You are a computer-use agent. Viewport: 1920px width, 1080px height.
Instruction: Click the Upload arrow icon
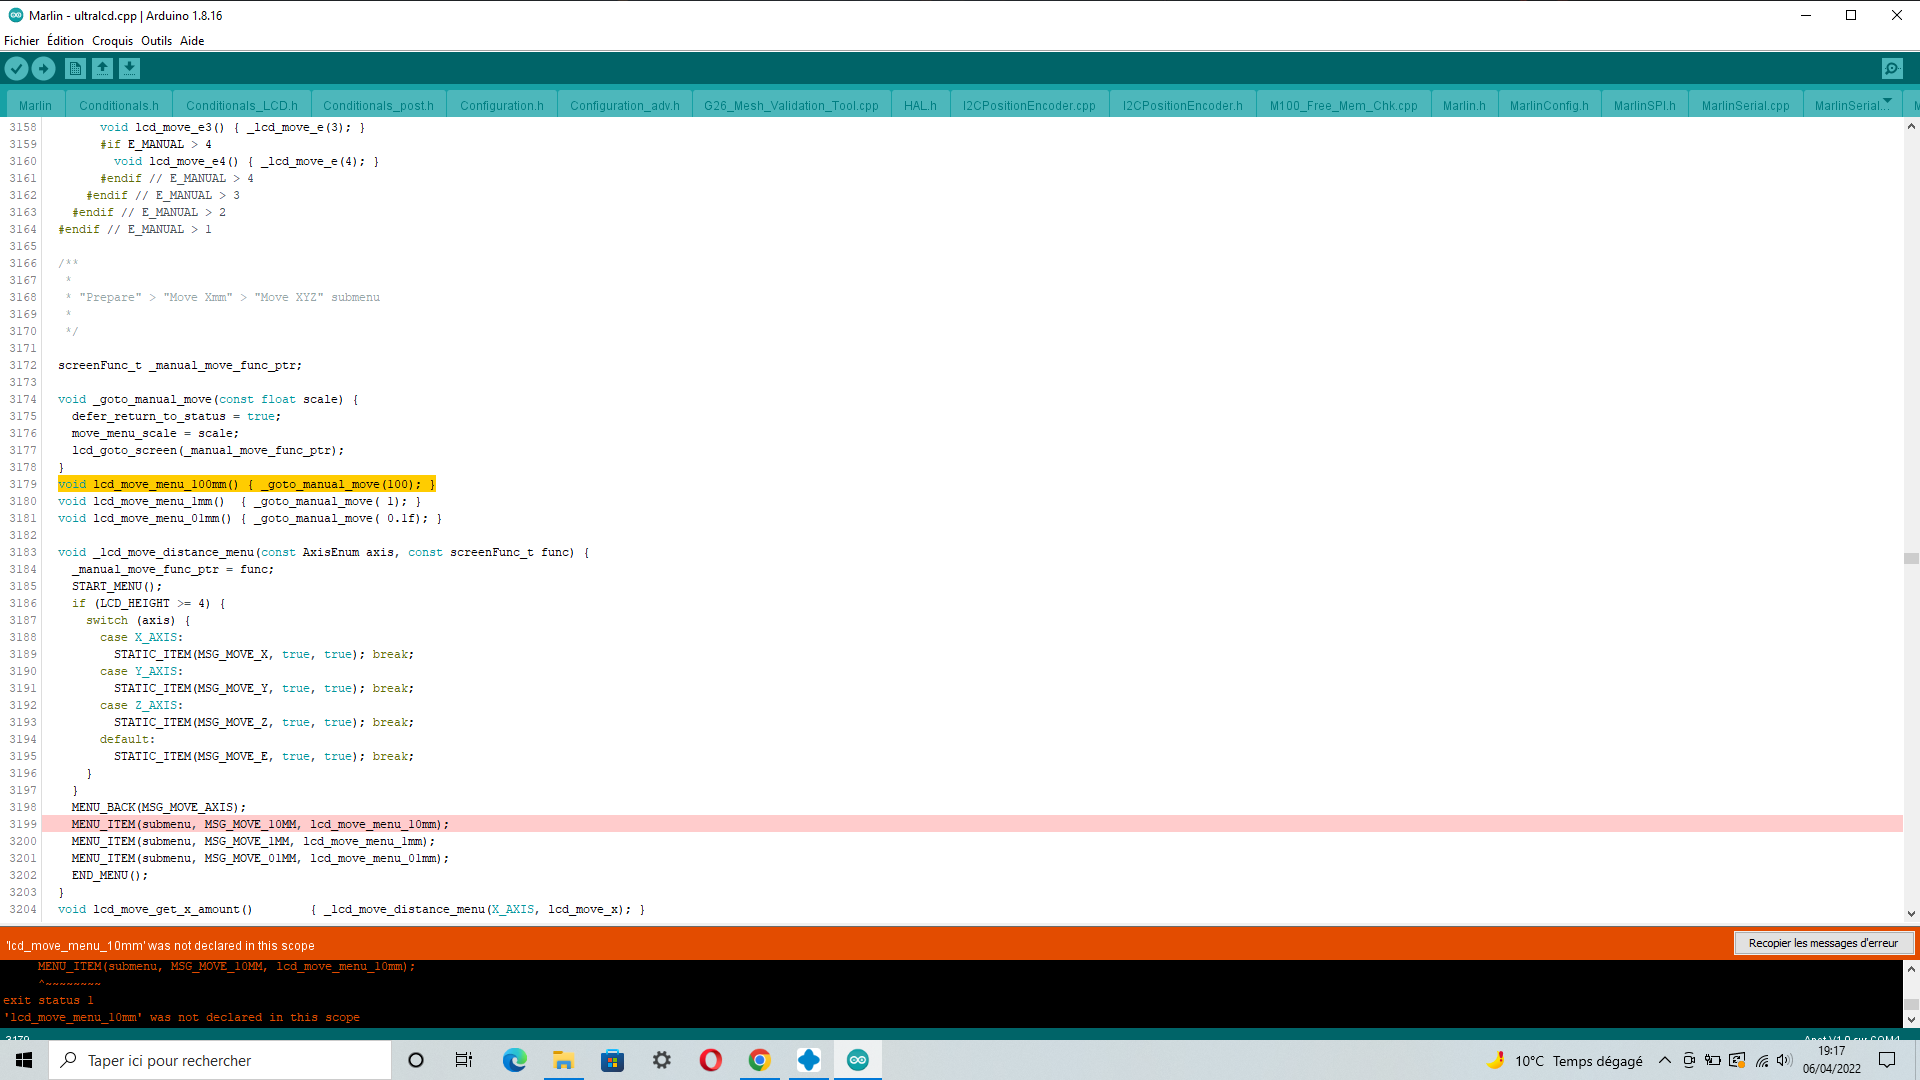43,68
